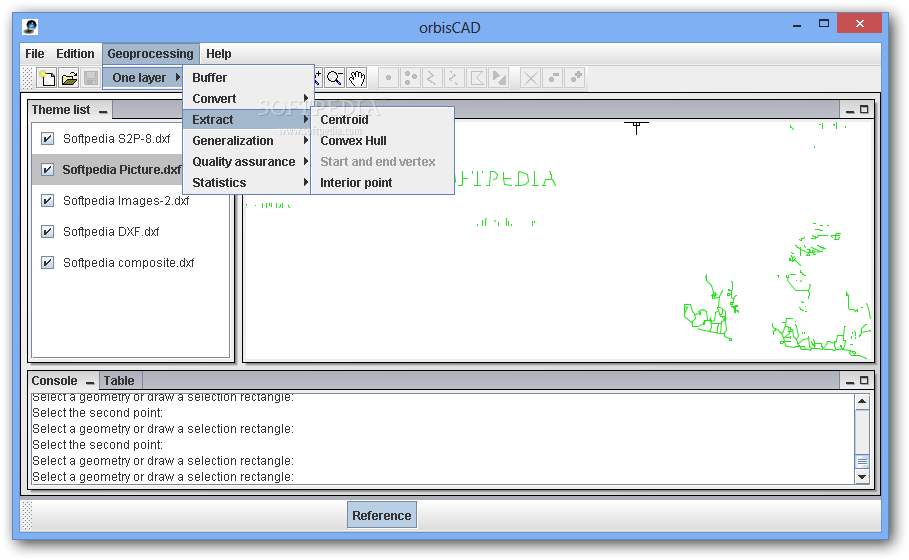Click the multipoint draw tool

pyautogui.click(x=410, y=78)
